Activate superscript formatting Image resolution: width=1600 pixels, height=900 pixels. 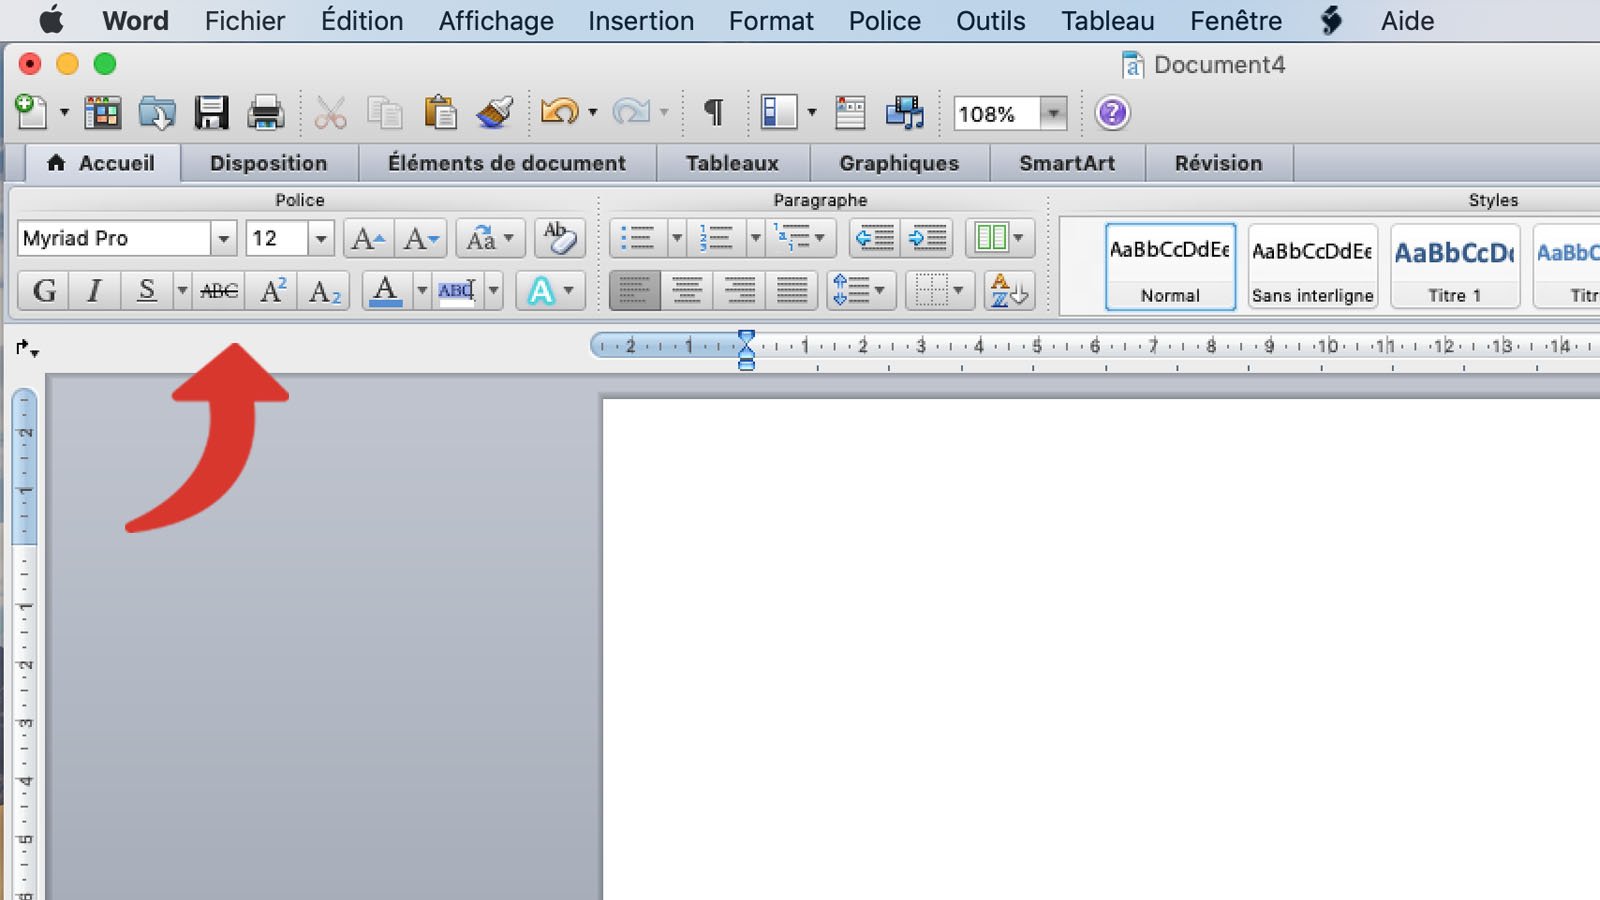point(270,291)
